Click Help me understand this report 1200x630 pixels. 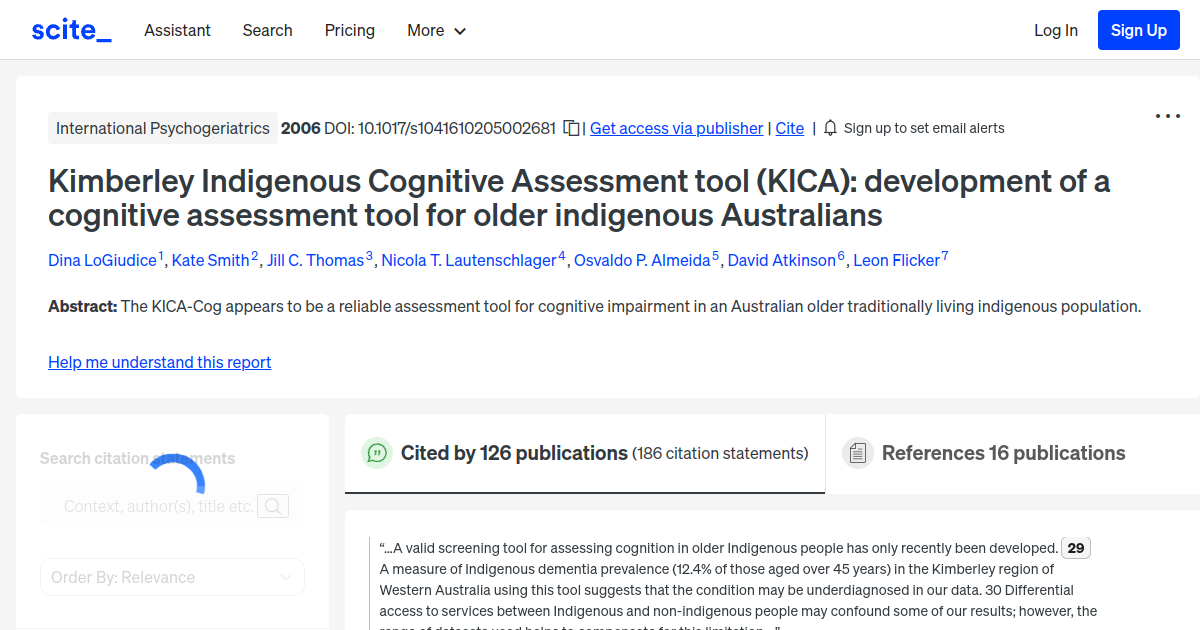point(159,362)
